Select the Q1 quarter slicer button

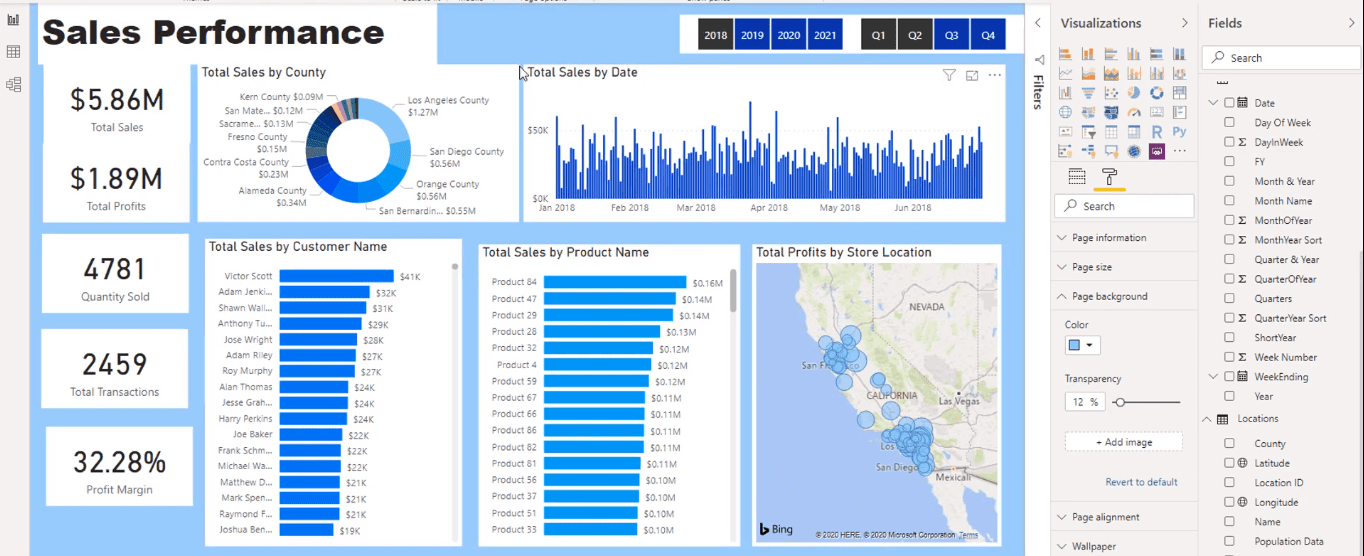[x=878, y=35]
